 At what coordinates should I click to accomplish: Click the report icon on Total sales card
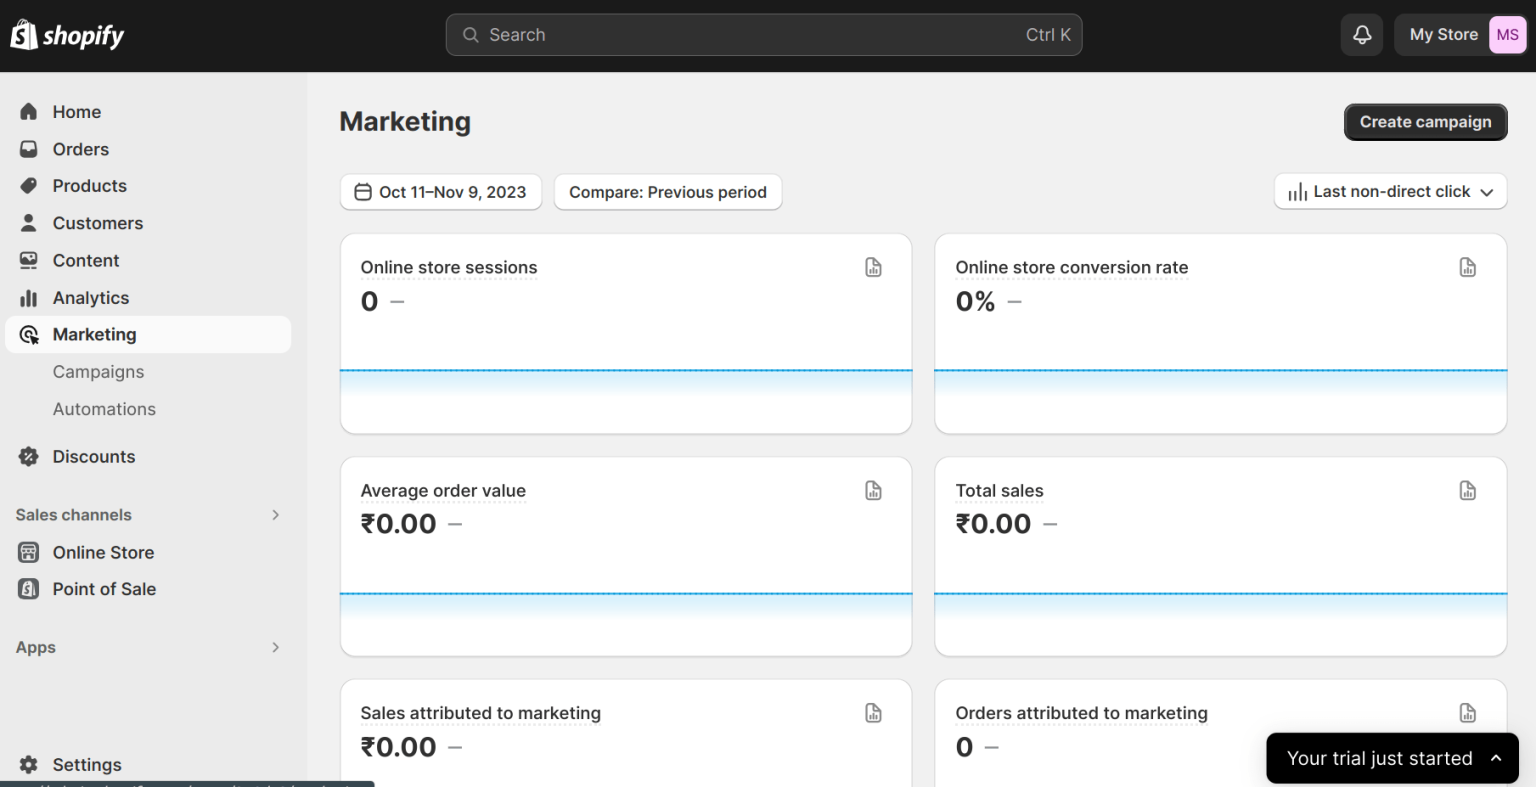pos(1467,490)
